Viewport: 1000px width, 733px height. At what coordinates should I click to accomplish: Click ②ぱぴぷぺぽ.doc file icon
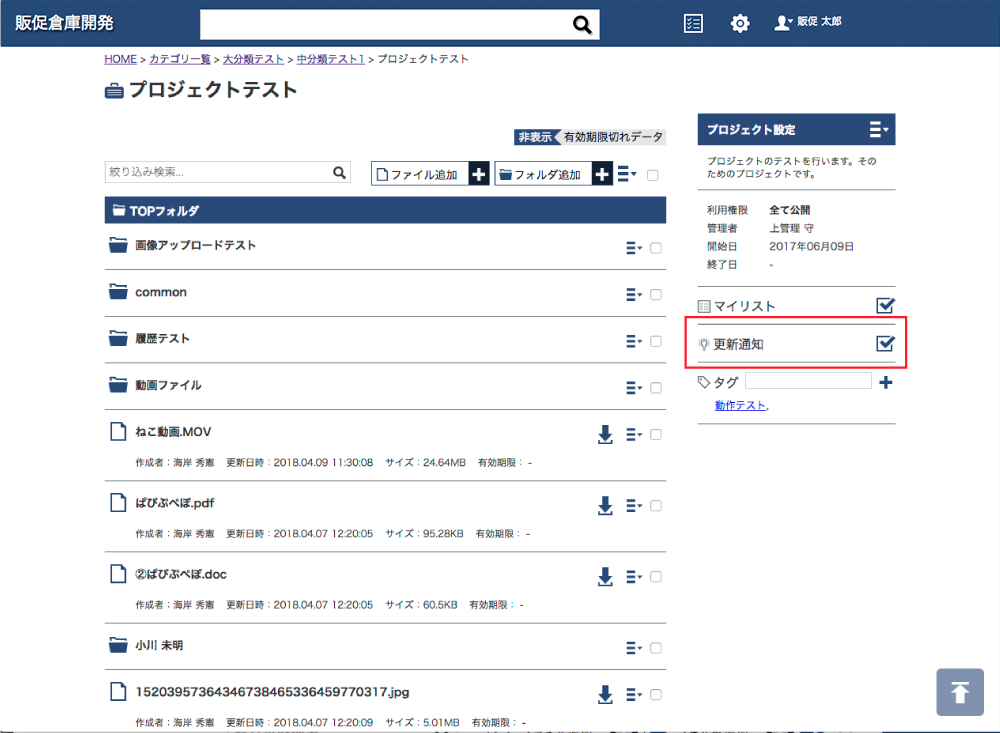click(118, 574)
